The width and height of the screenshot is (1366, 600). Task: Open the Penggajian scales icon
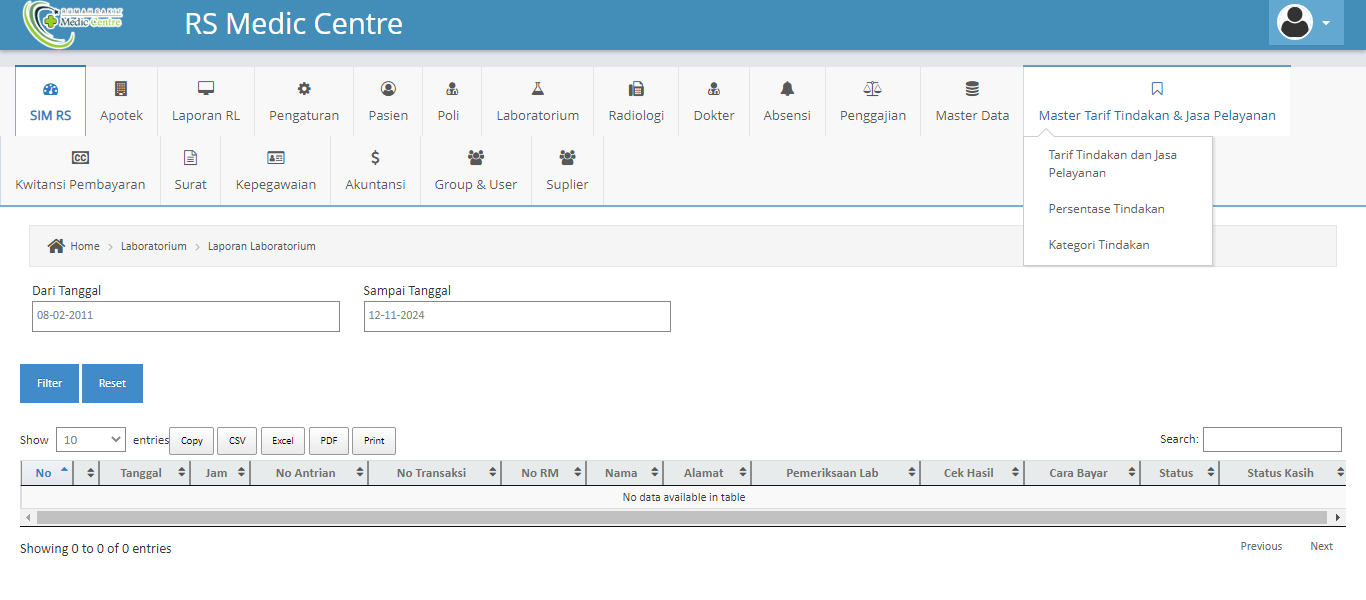872,89
